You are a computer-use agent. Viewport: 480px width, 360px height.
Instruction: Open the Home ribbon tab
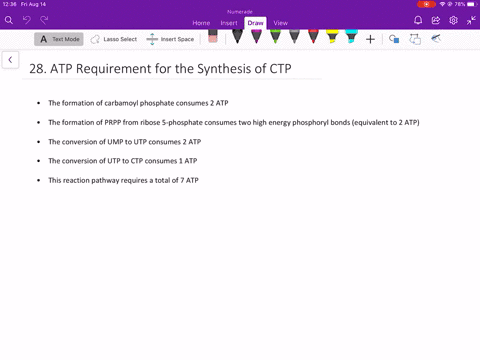pos(201,23)
